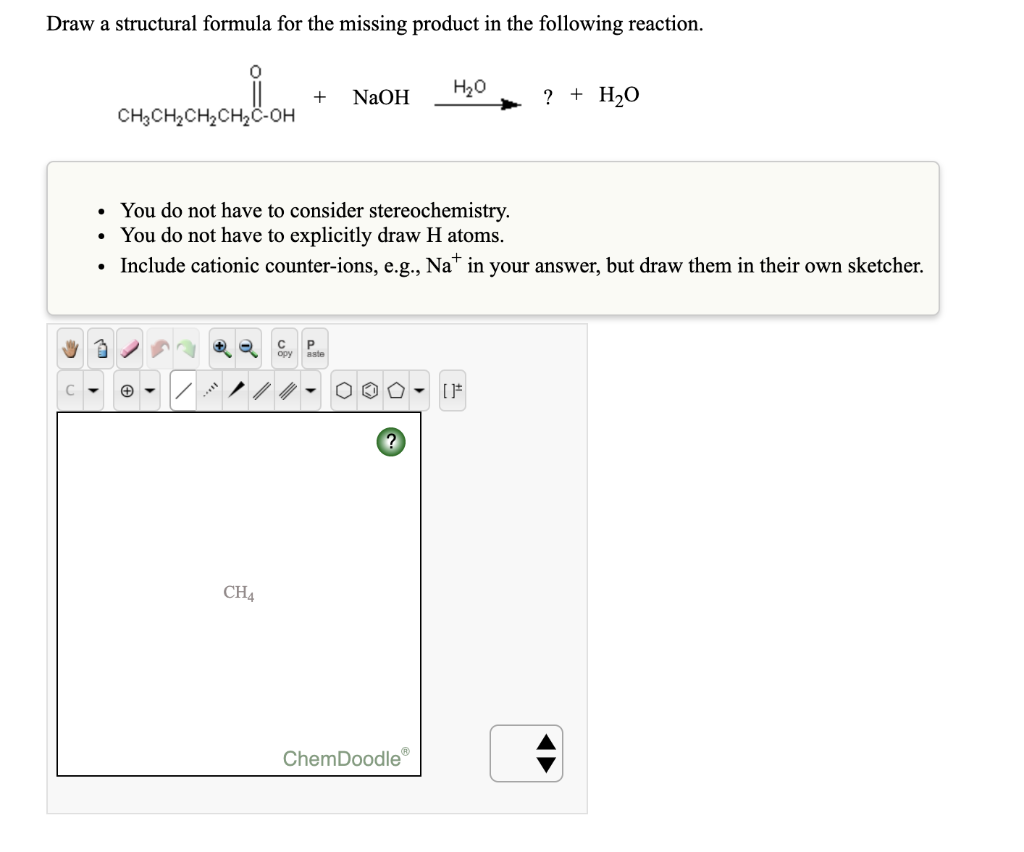Image resolution: width=1024 pixels, height=852 pixels.
Task: Open the charge tool dropdown
Action: pyautogui.click(x=148, y=390)
